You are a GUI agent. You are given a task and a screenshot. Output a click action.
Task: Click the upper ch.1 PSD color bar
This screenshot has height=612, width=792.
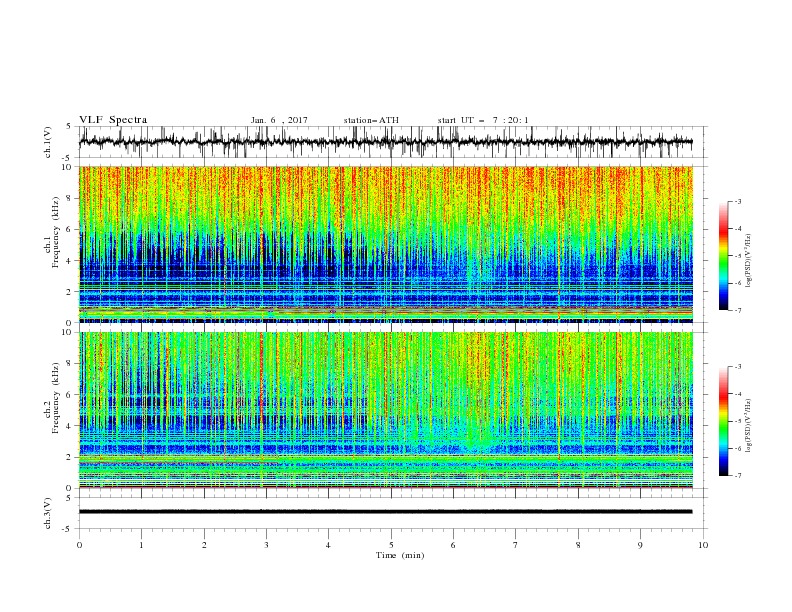click(x=723, y=256)
